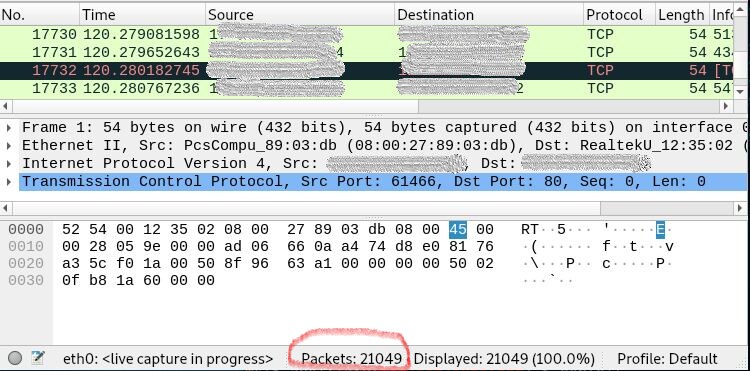Image resolution: width=750 pixels, height=371 pixels.
Task: Expand the Frame 1 tree row
Action: 9,128
